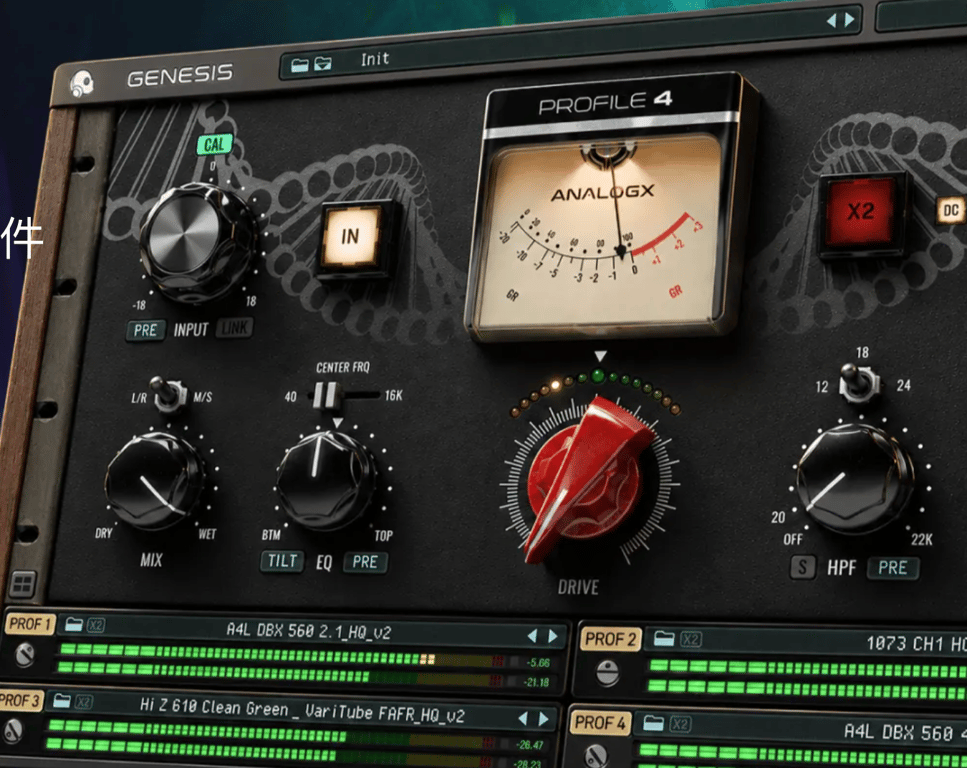Click the PROFILE 4 meter header
The height and width of the screenshot is (768, 967).
click(x=606, y=104)
